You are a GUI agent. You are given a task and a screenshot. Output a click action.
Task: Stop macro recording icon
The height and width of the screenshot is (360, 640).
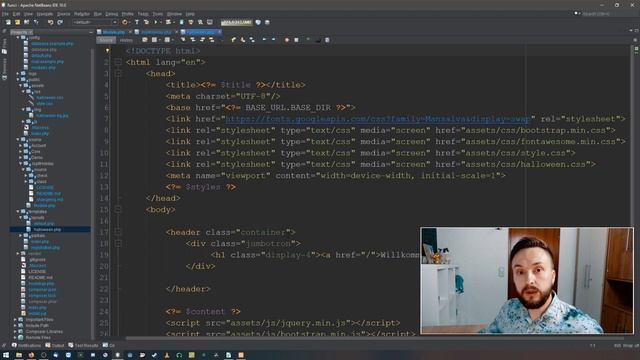(x=296, y=40)
